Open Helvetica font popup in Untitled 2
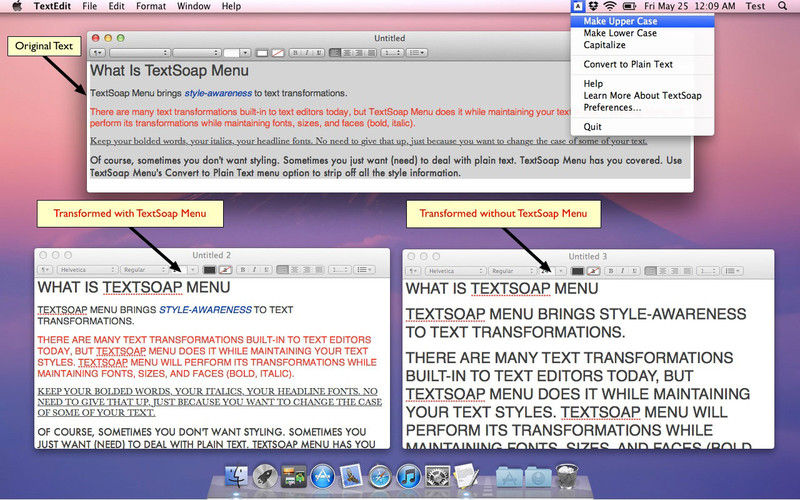The height and width of the screenshot is (500, 800). [87, 269]
